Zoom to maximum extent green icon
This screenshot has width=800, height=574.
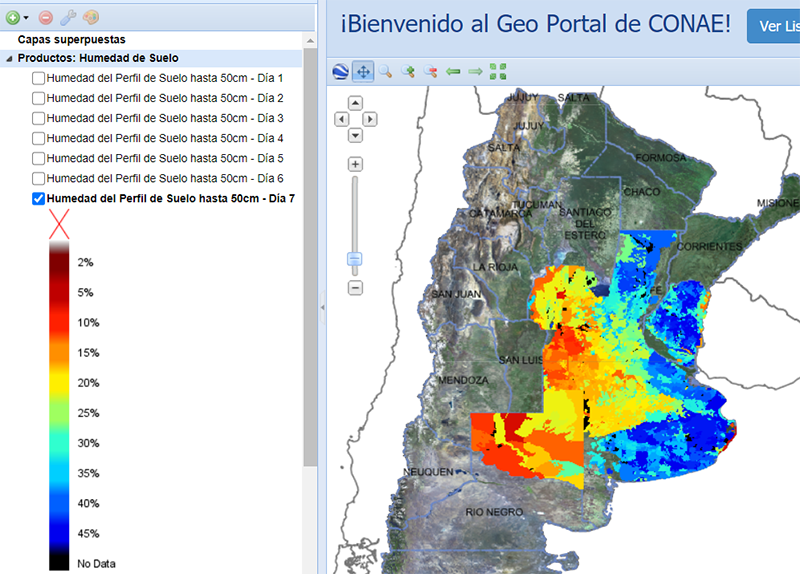pyautogui.click(x=498, y=71)
